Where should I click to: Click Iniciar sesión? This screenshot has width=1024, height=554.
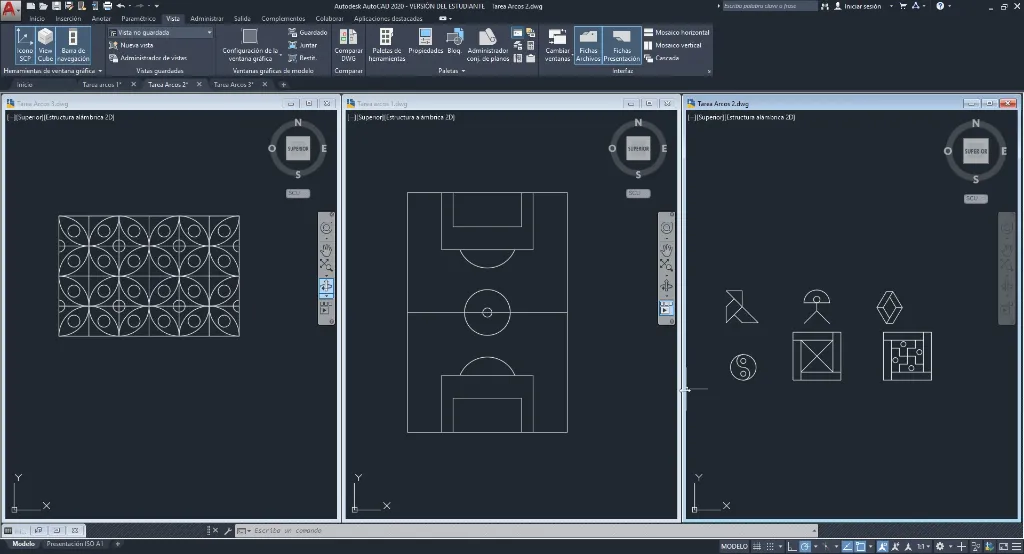pyautogui.click(x=857, y=6)
